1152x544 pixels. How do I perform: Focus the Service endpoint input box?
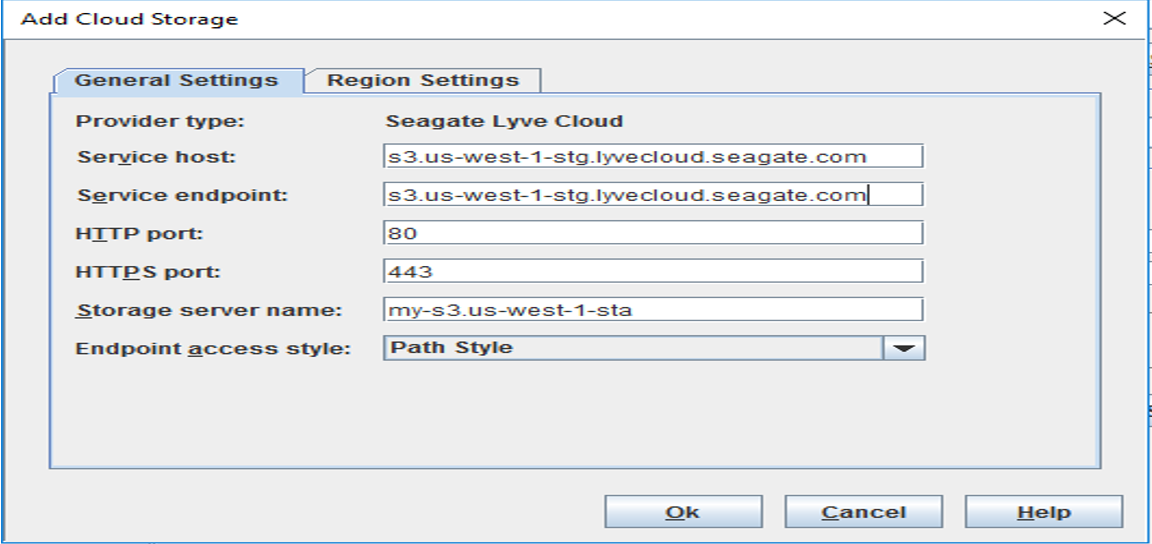click(x=652, y=195)
